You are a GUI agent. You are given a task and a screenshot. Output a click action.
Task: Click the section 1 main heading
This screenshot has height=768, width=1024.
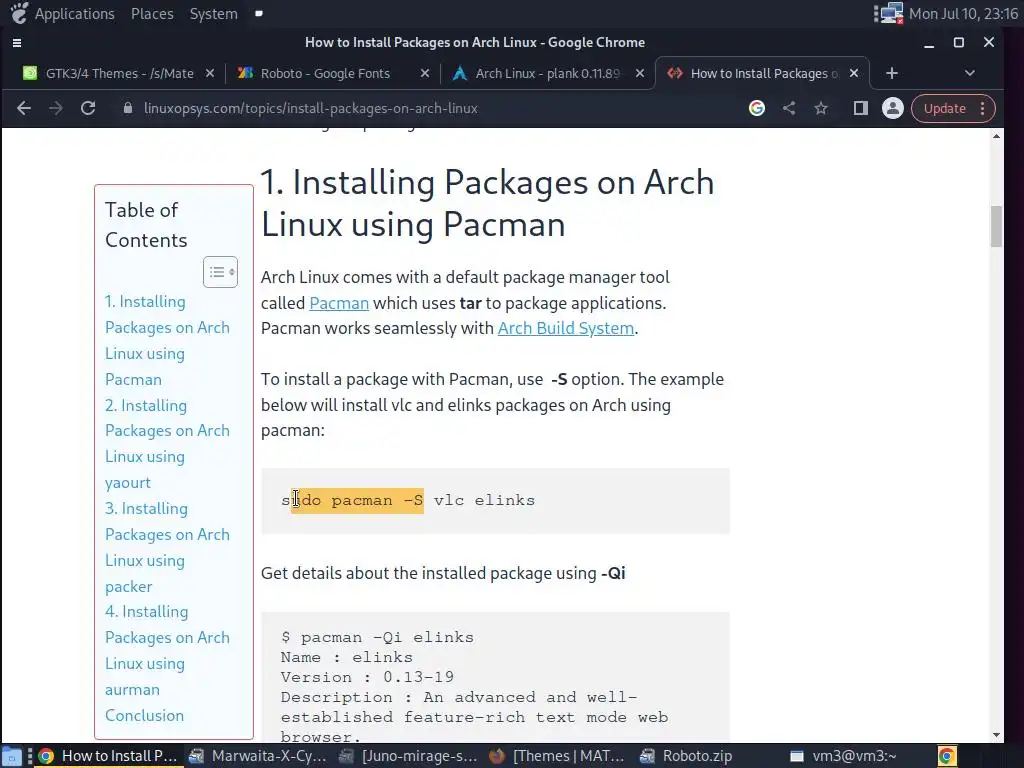click(x=487, y=203)
